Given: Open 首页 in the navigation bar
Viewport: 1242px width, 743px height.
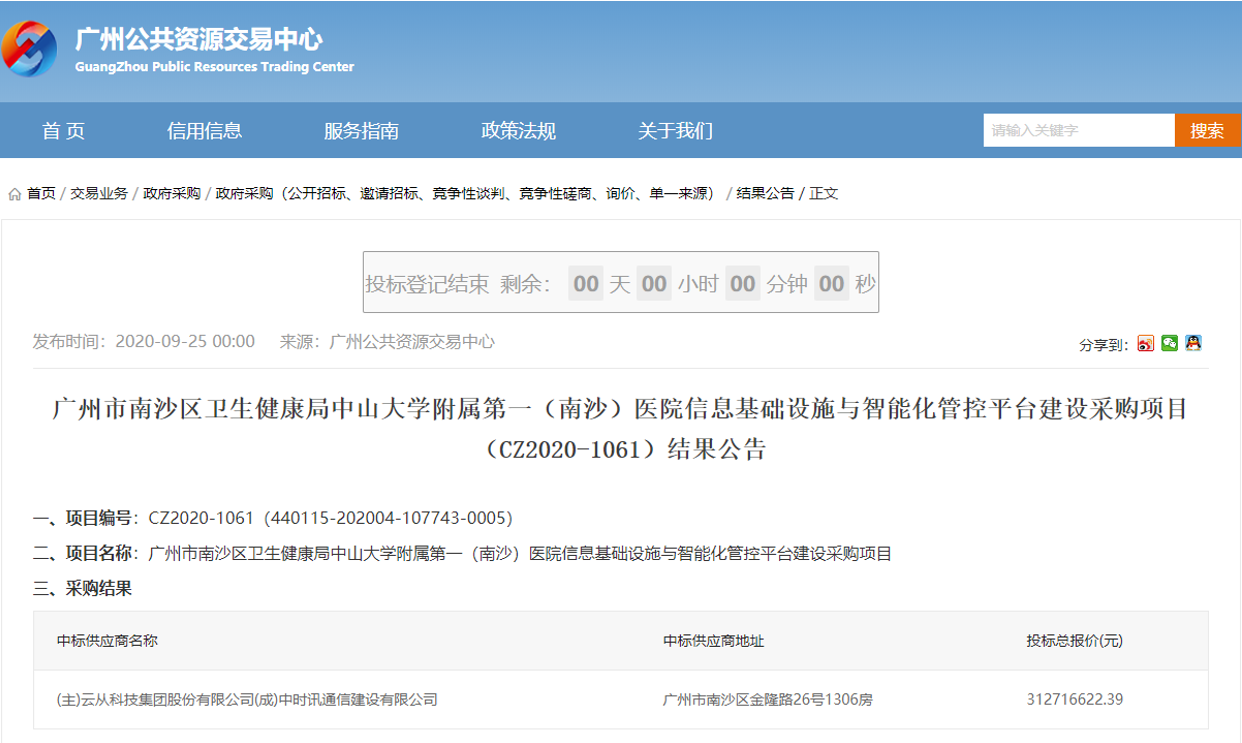Looking at the screenshot, I should pyautogui.click(x=63, y=131).
